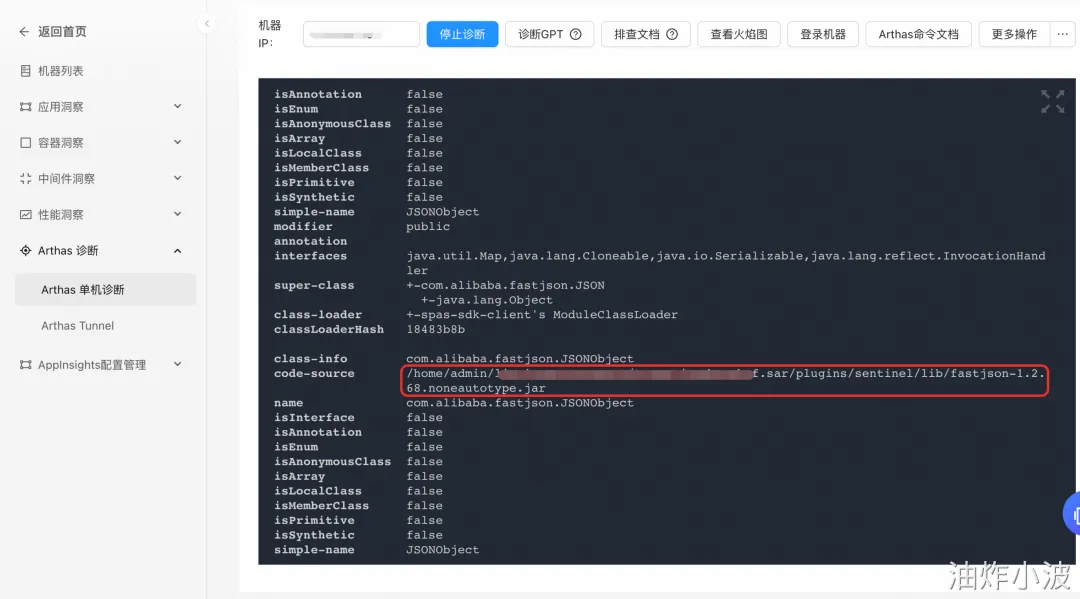Viewport: 1080px width, 599px height.
Task: Expand the 中间件洞察 menu chevron
Action: [x=178, y=178]
